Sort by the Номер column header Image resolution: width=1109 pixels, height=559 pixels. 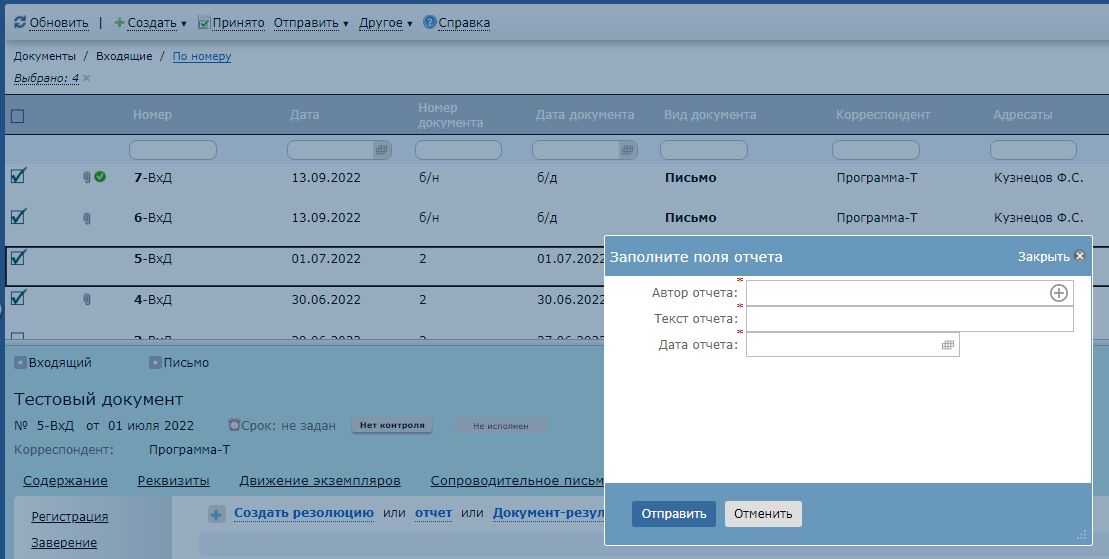152,115
